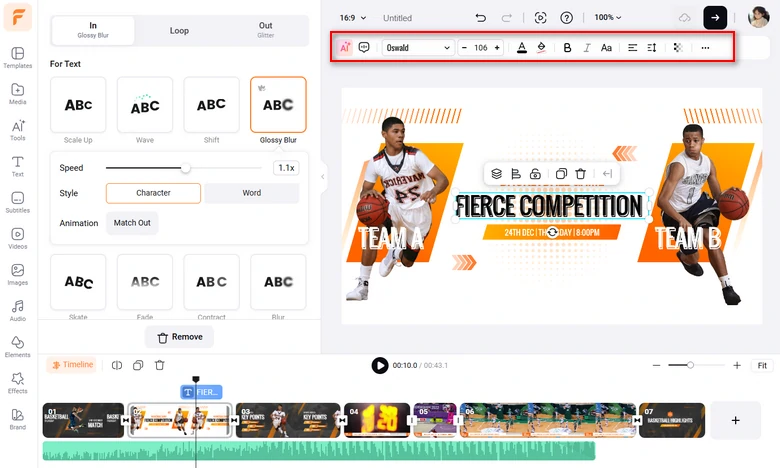
Task: Switch to the Out animation tab
Action: click(265, 30)
